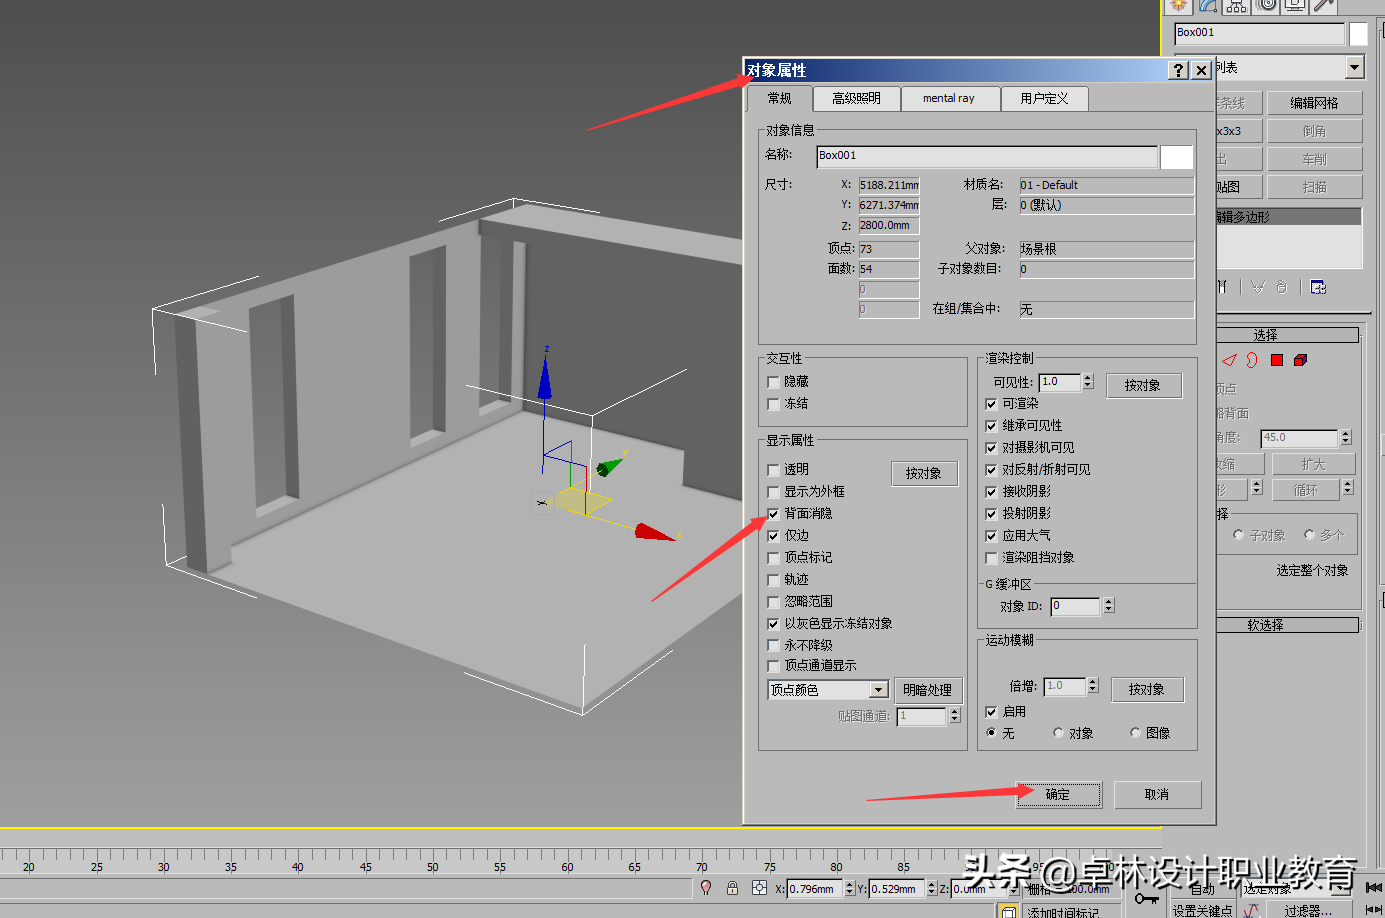The width and height of the screenshot is (1385, 918).
Task: Click the 确定 button
Action: [1058, 794]
